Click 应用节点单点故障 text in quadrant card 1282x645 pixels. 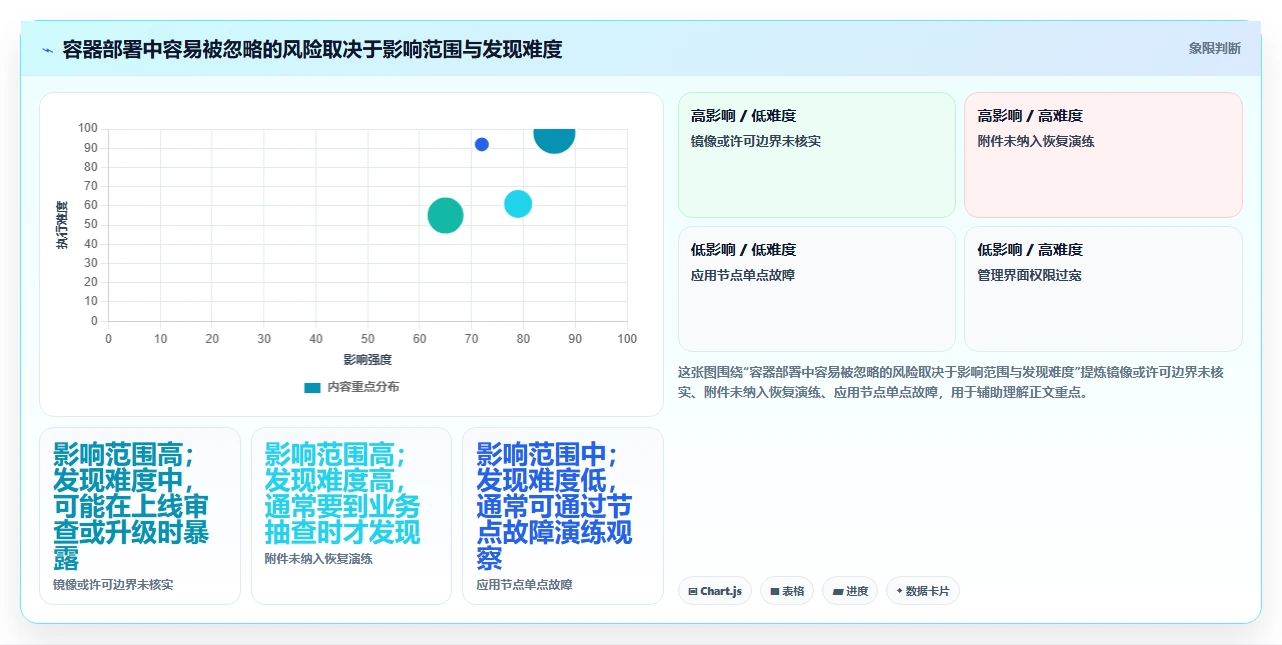(x=743, y=275)
